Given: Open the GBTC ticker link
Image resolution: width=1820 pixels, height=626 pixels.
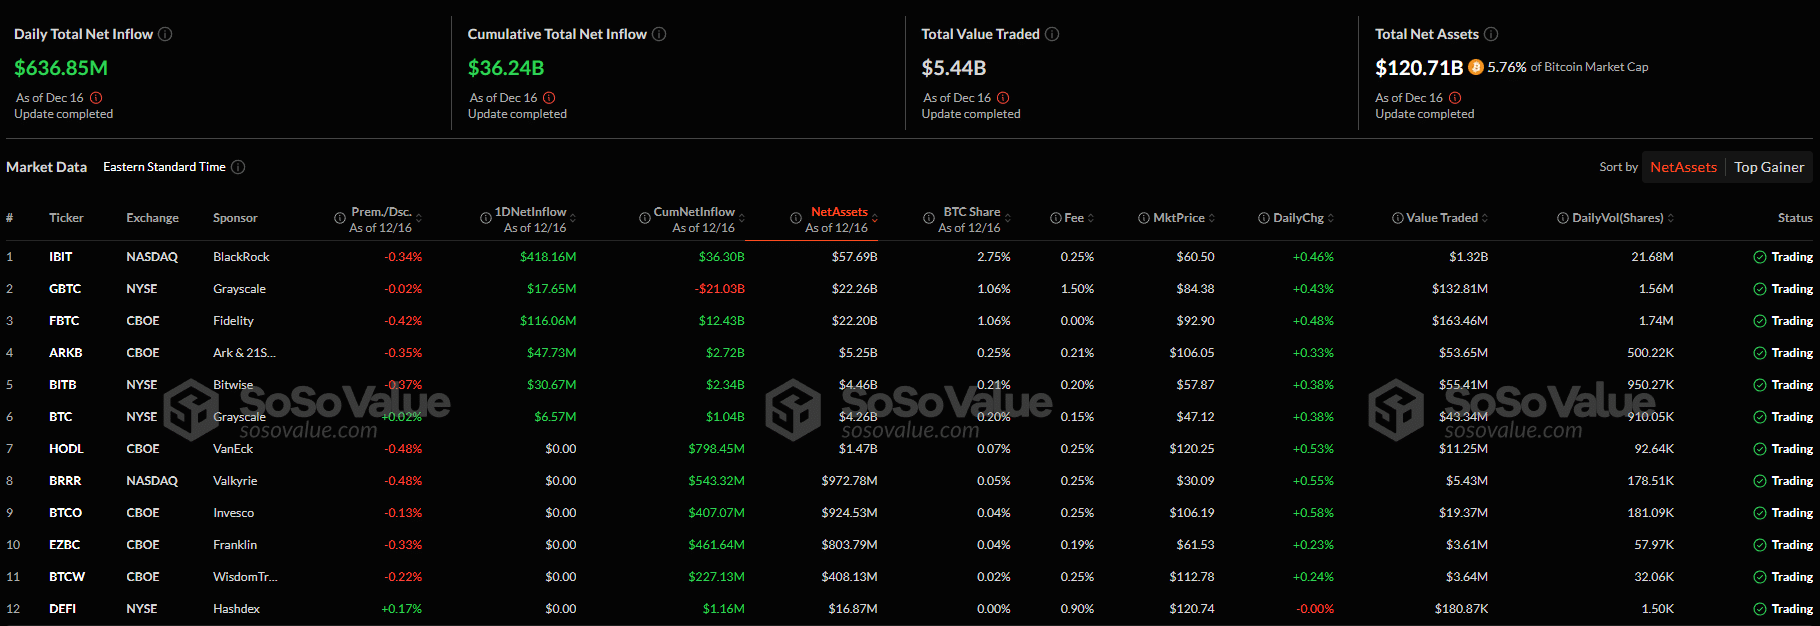Looking at the screenshot, I should (x=65, y=289).
